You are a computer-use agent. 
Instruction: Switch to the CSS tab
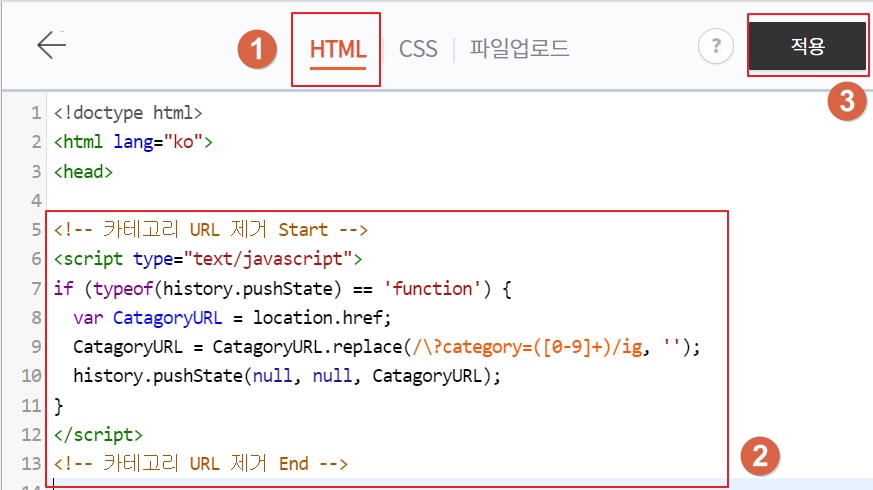click(418, 49)
